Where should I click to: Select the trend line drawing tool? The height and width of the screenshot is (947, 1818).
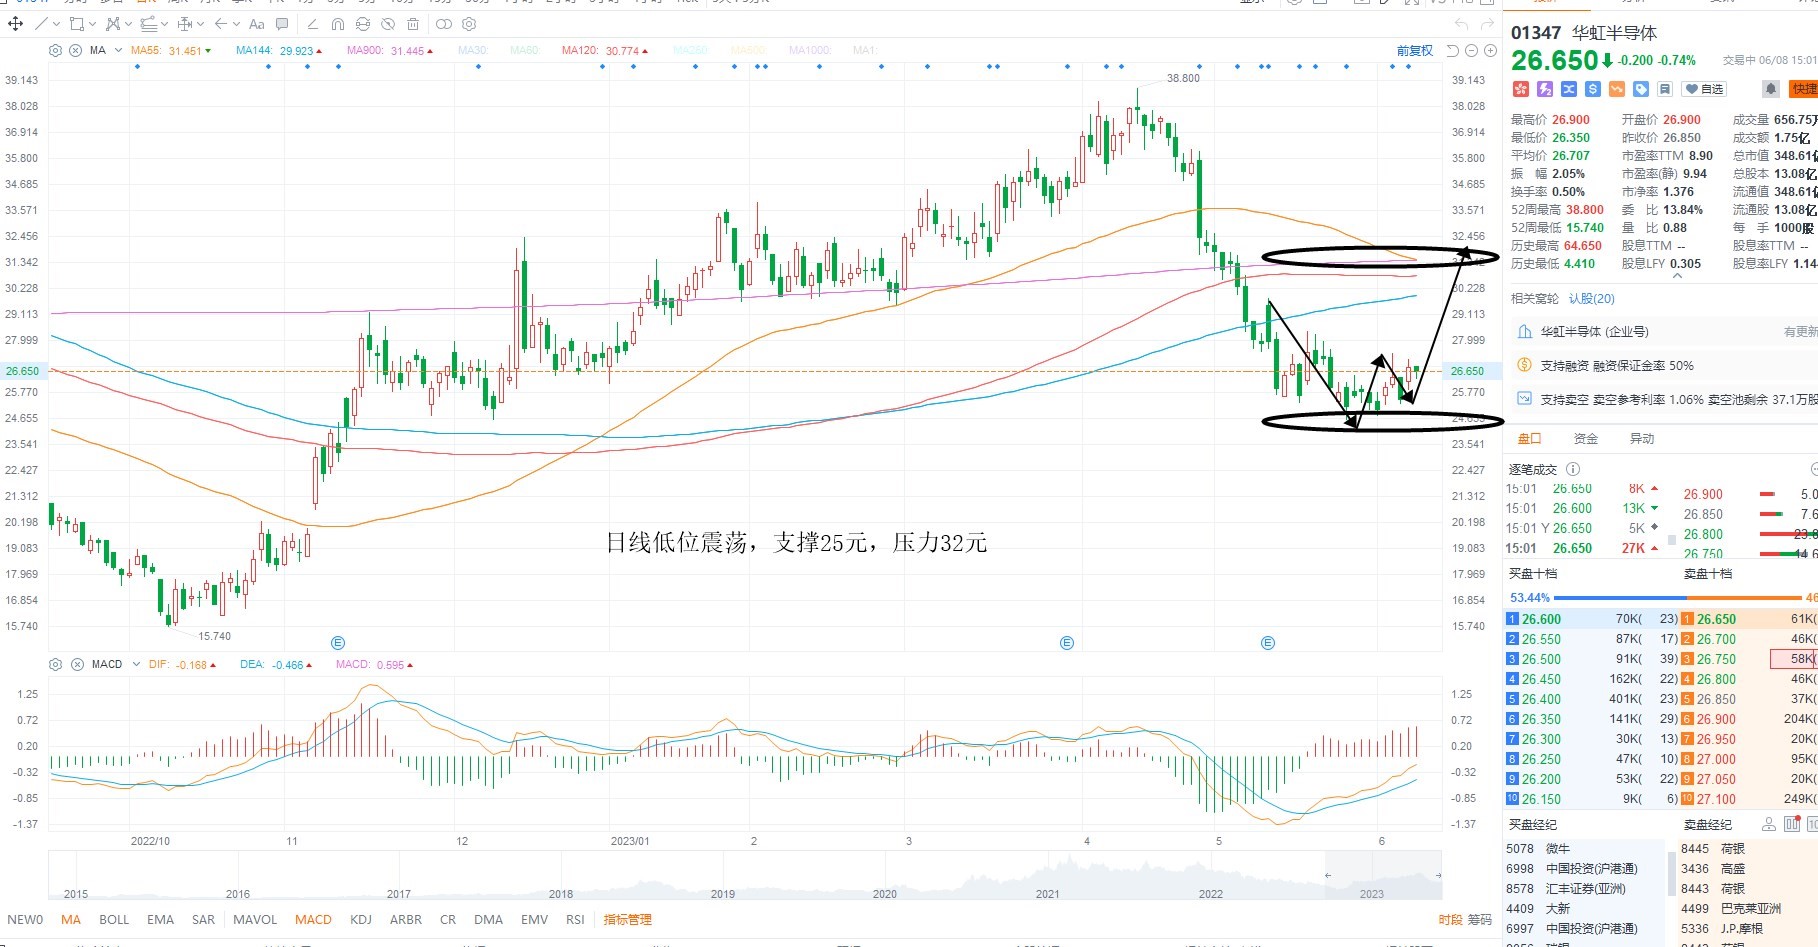[x=41, y=23]
